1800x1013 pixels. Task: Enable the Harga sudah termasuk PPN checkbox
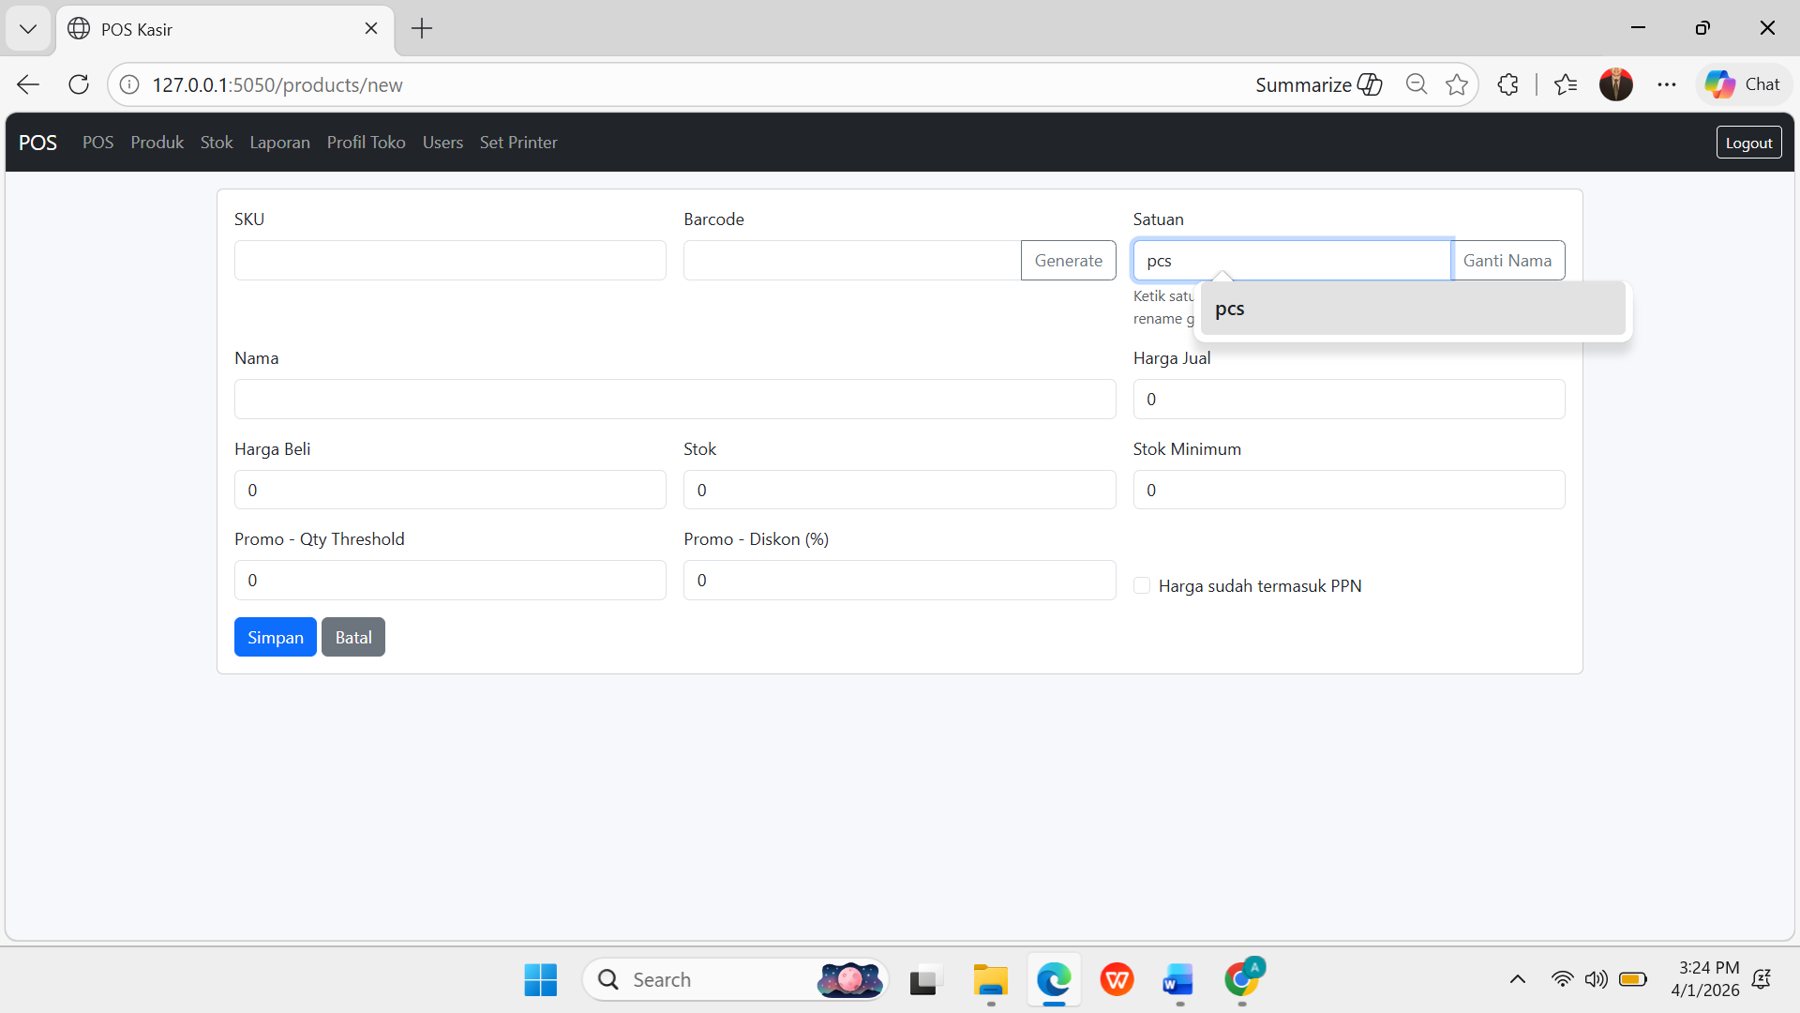click(1141, 585)
